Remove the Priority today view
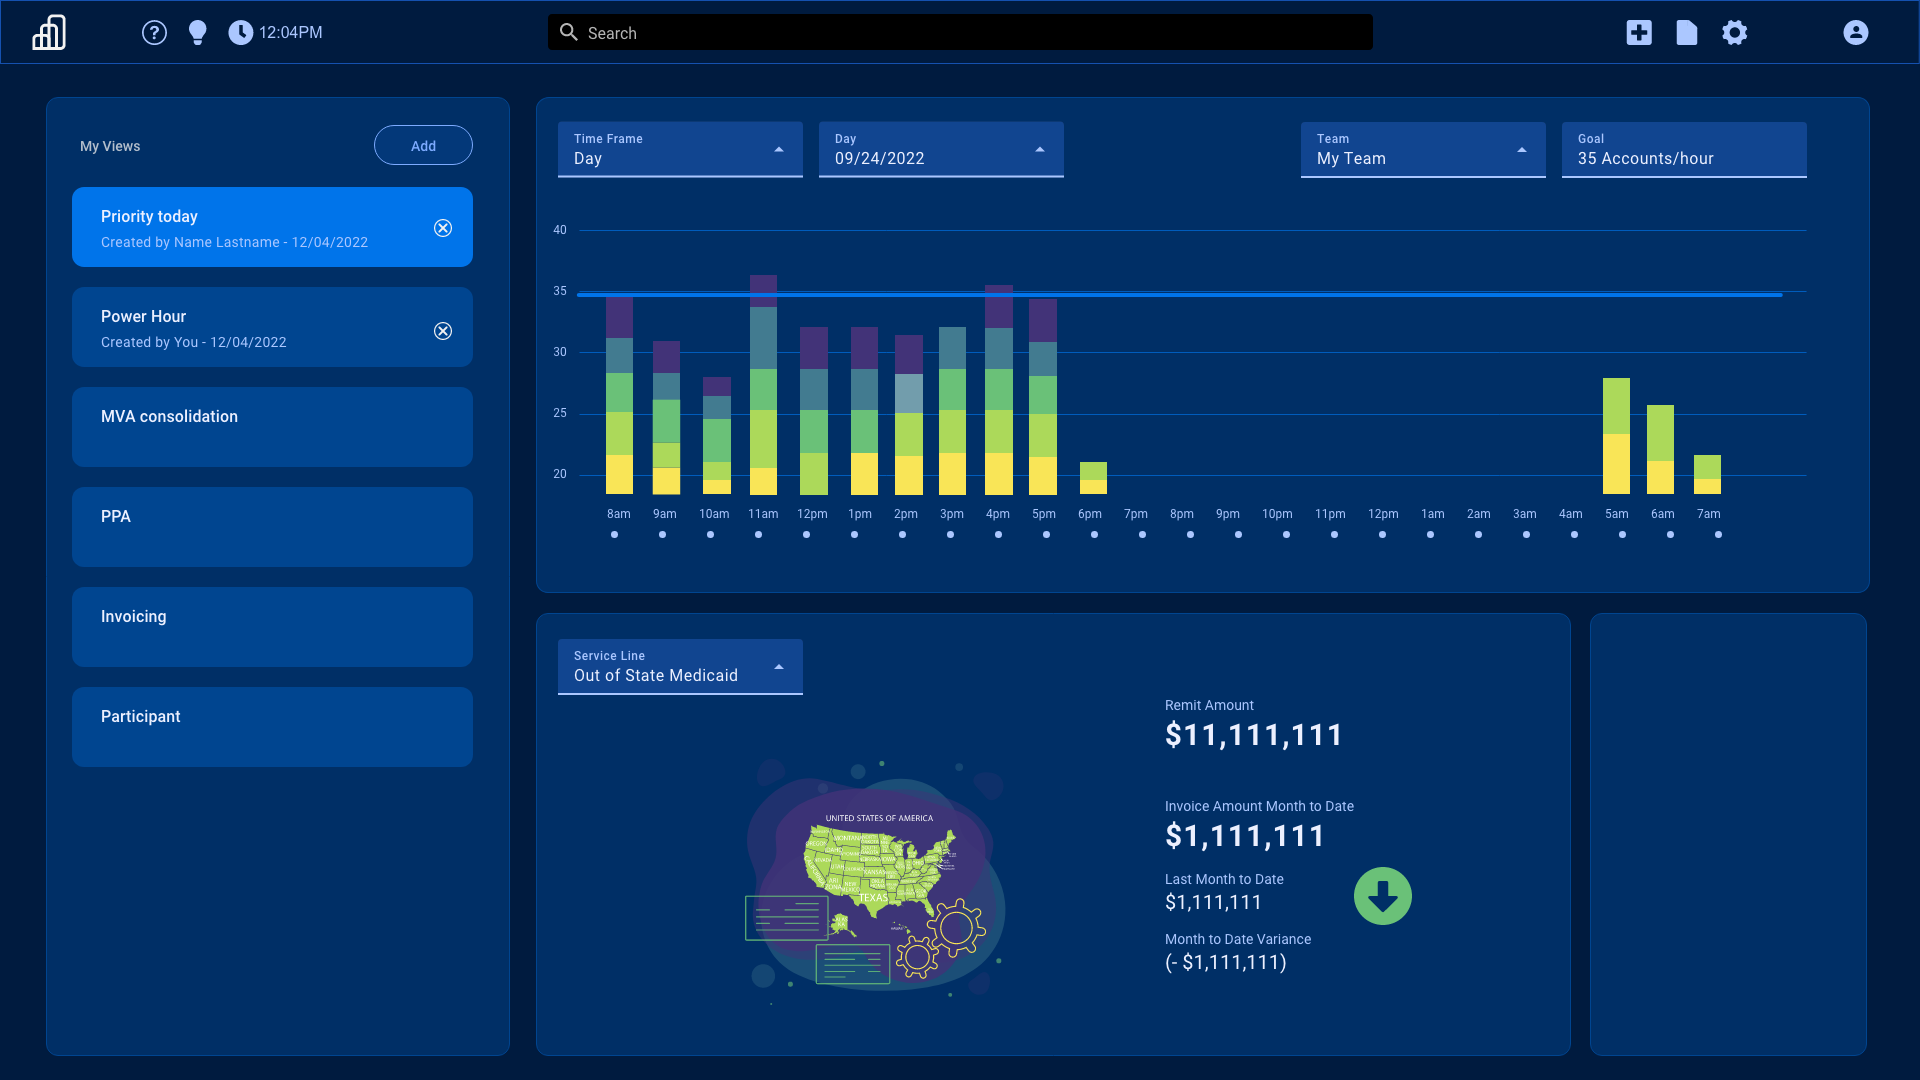 pyautogui.click(x=443, y=228)
